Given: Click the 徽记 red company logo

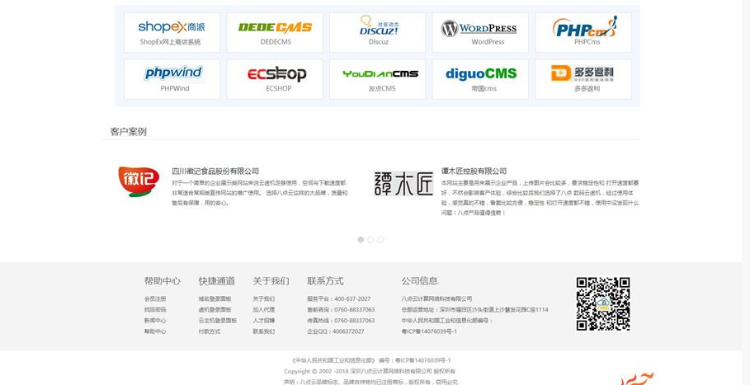Looking at the screenshot, I should (x=139, y=182).
